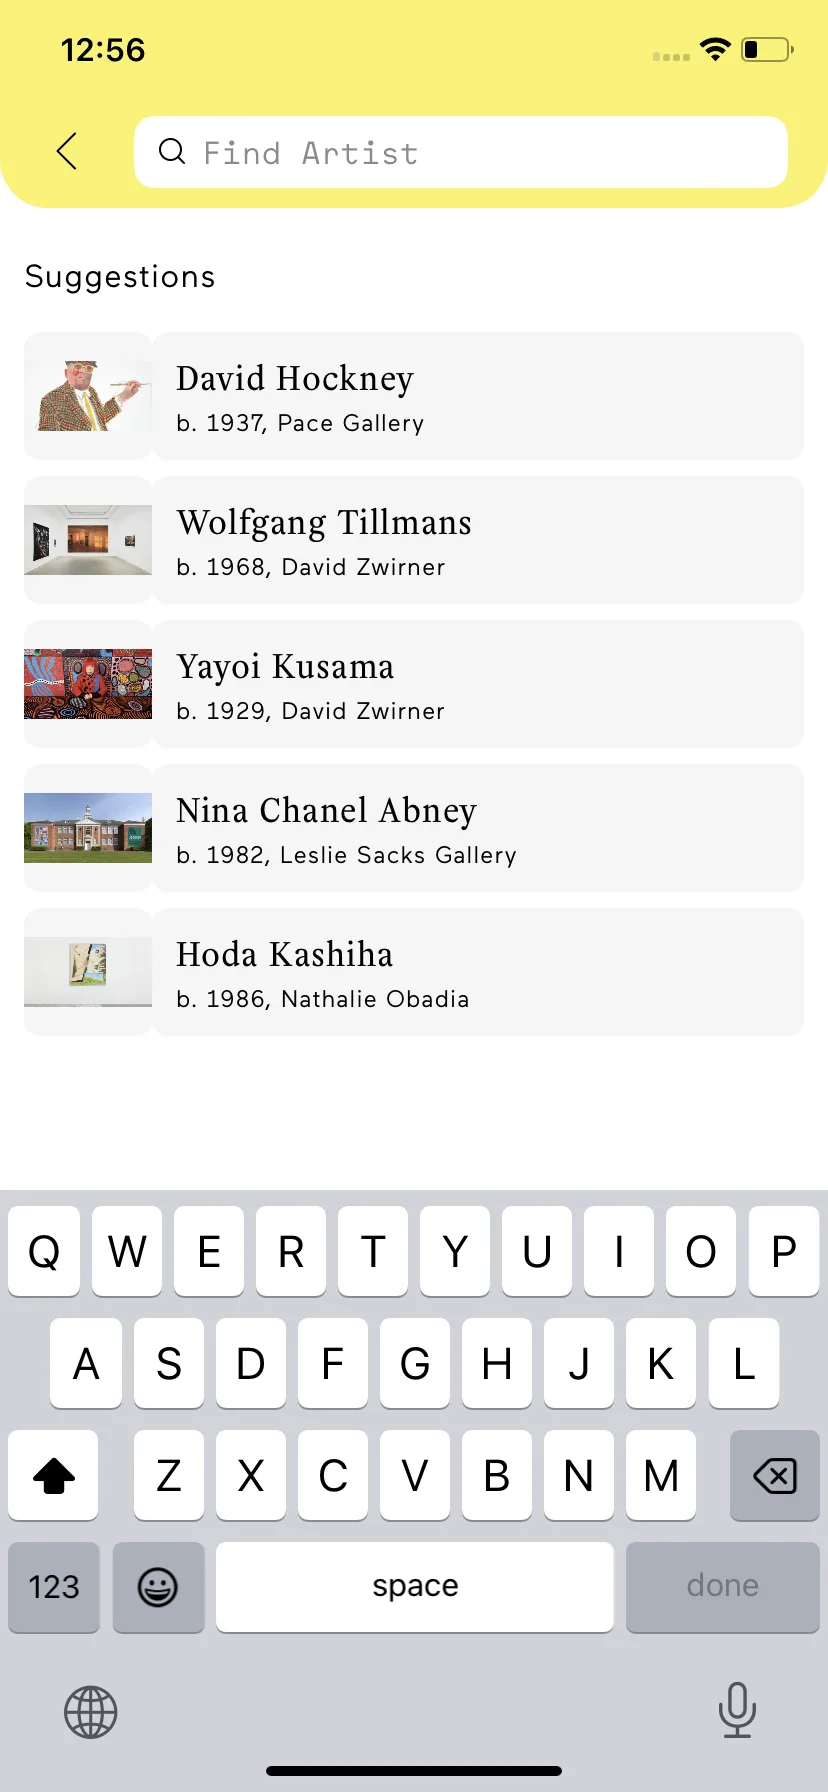
Task: Tap the keyboard backspace key
Action: 775,1475
